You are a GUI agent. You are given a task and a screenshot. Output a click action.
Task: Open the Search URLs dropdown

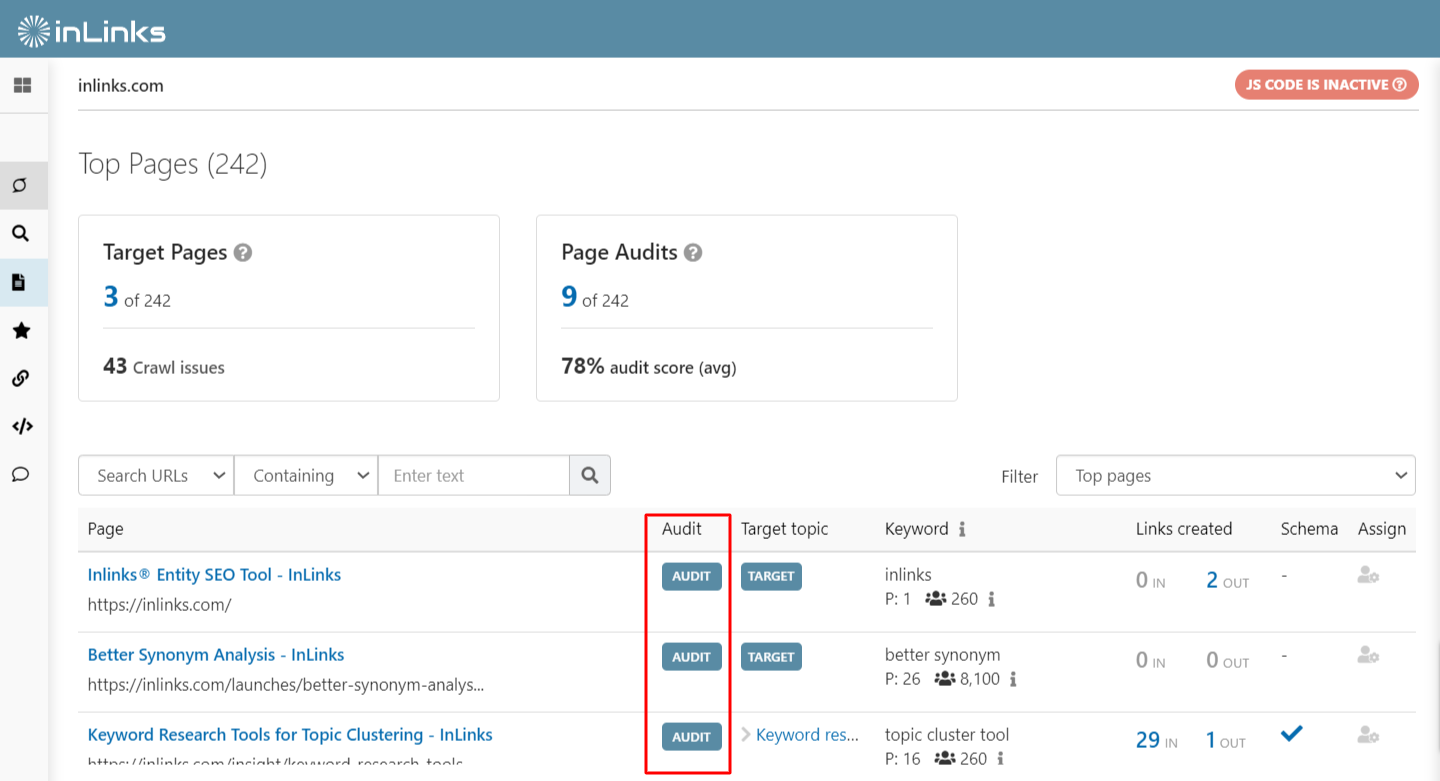click(x=156, y=476)
